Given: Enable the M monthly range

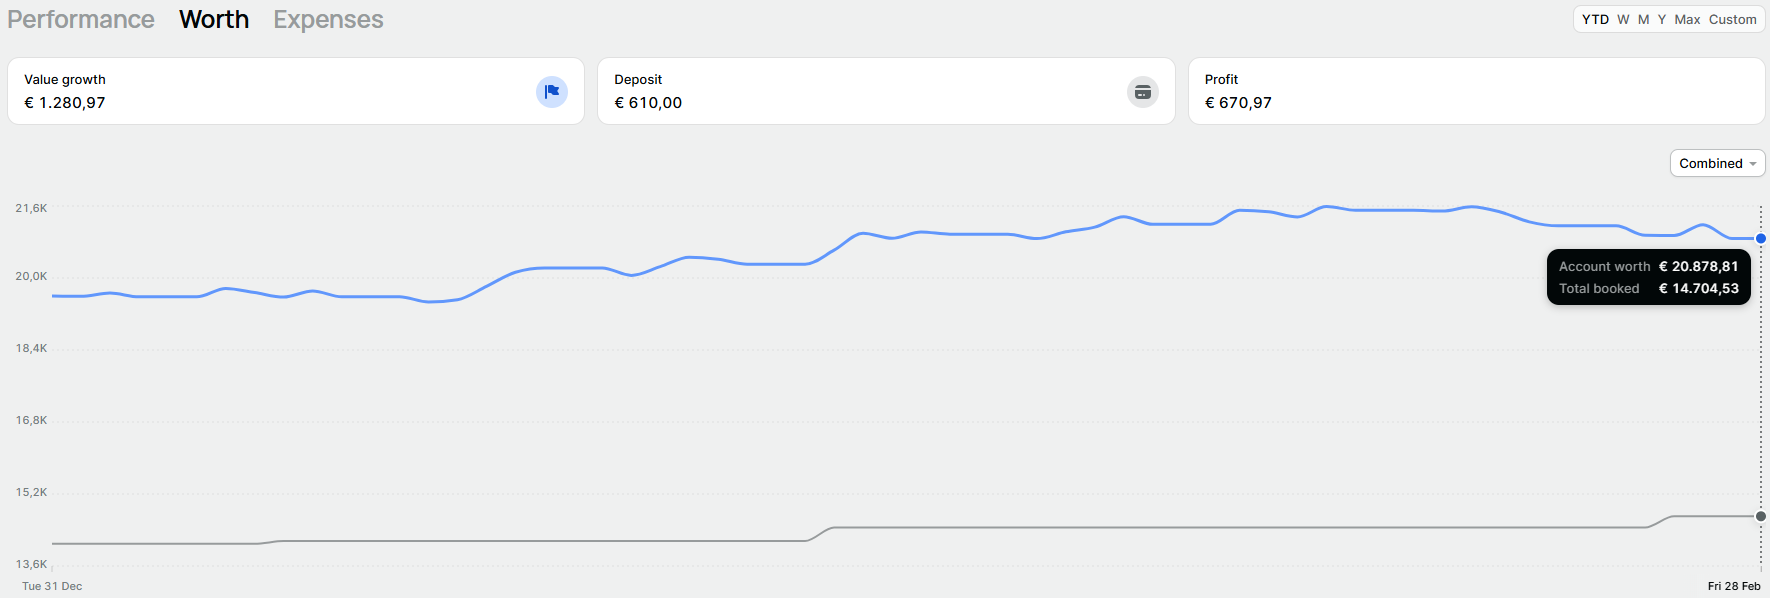Looking at the screenshot, I should click(x=1643, y=19).
